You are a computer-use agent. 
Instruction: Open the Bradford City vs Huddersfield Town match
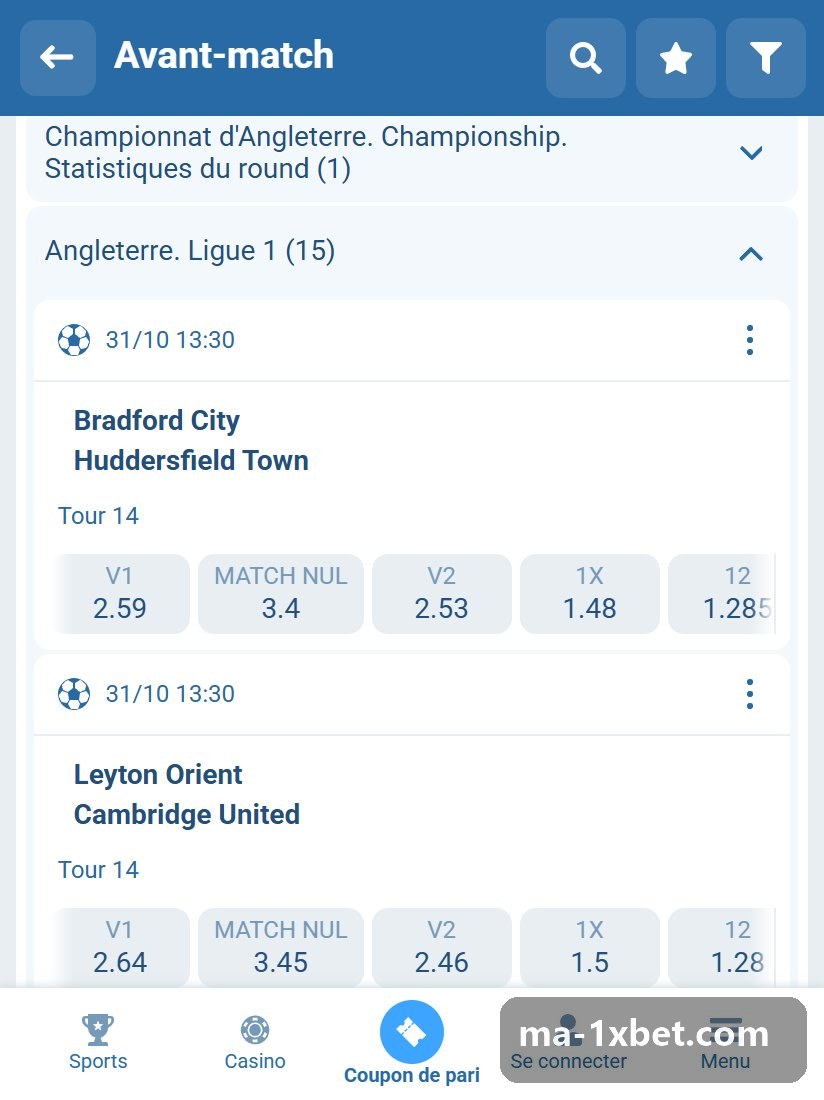(x=191, y=441)
